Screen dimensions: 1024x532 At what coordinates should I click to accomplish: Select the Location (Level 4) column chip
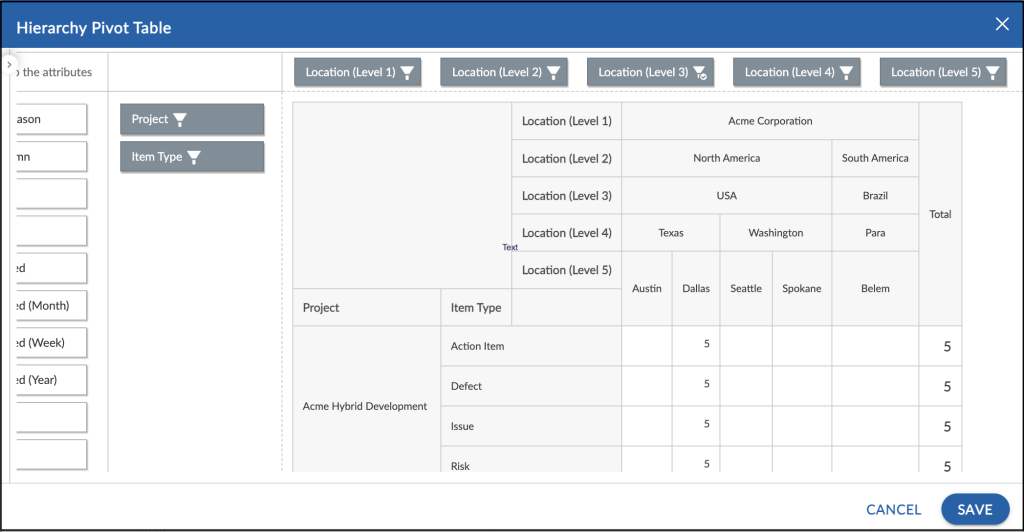[796, 72]
